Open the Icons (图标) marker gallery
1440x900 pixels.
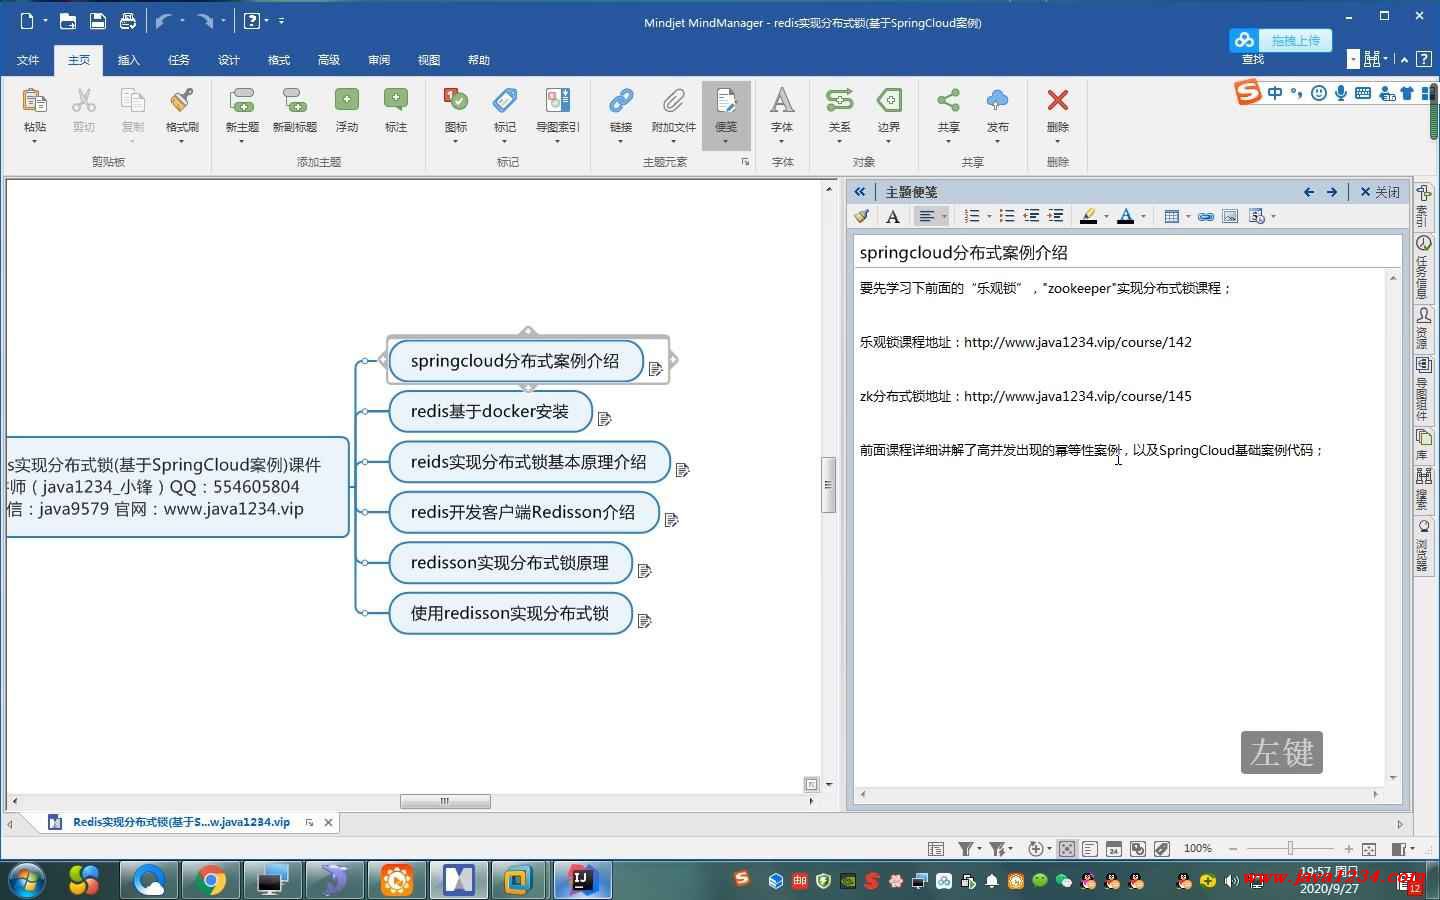(x=455, y=111)
